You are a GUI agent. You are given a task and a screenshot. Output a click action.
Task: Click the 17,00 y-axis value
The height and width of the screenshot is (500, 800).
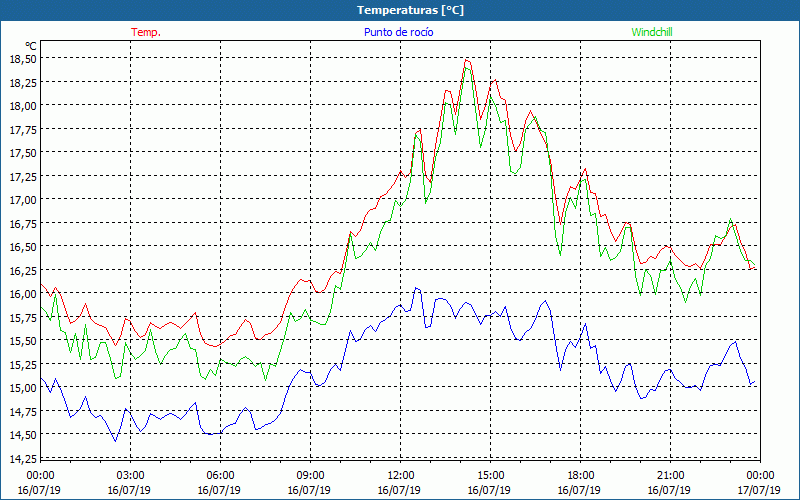23,199
